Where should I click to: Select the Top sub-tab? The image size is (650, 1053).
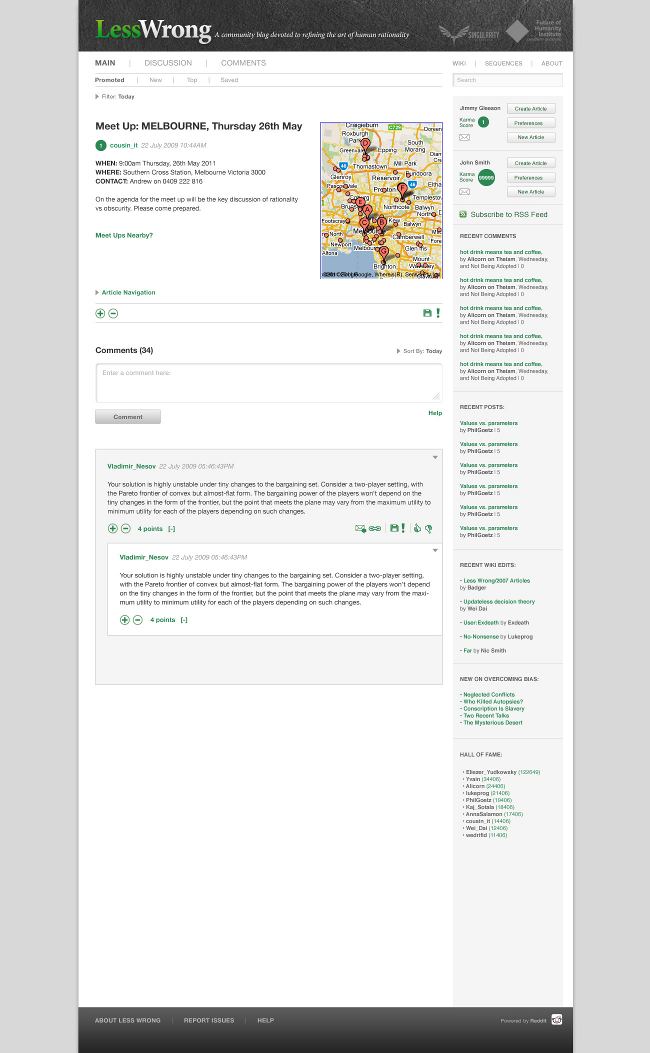coord(192,80)
